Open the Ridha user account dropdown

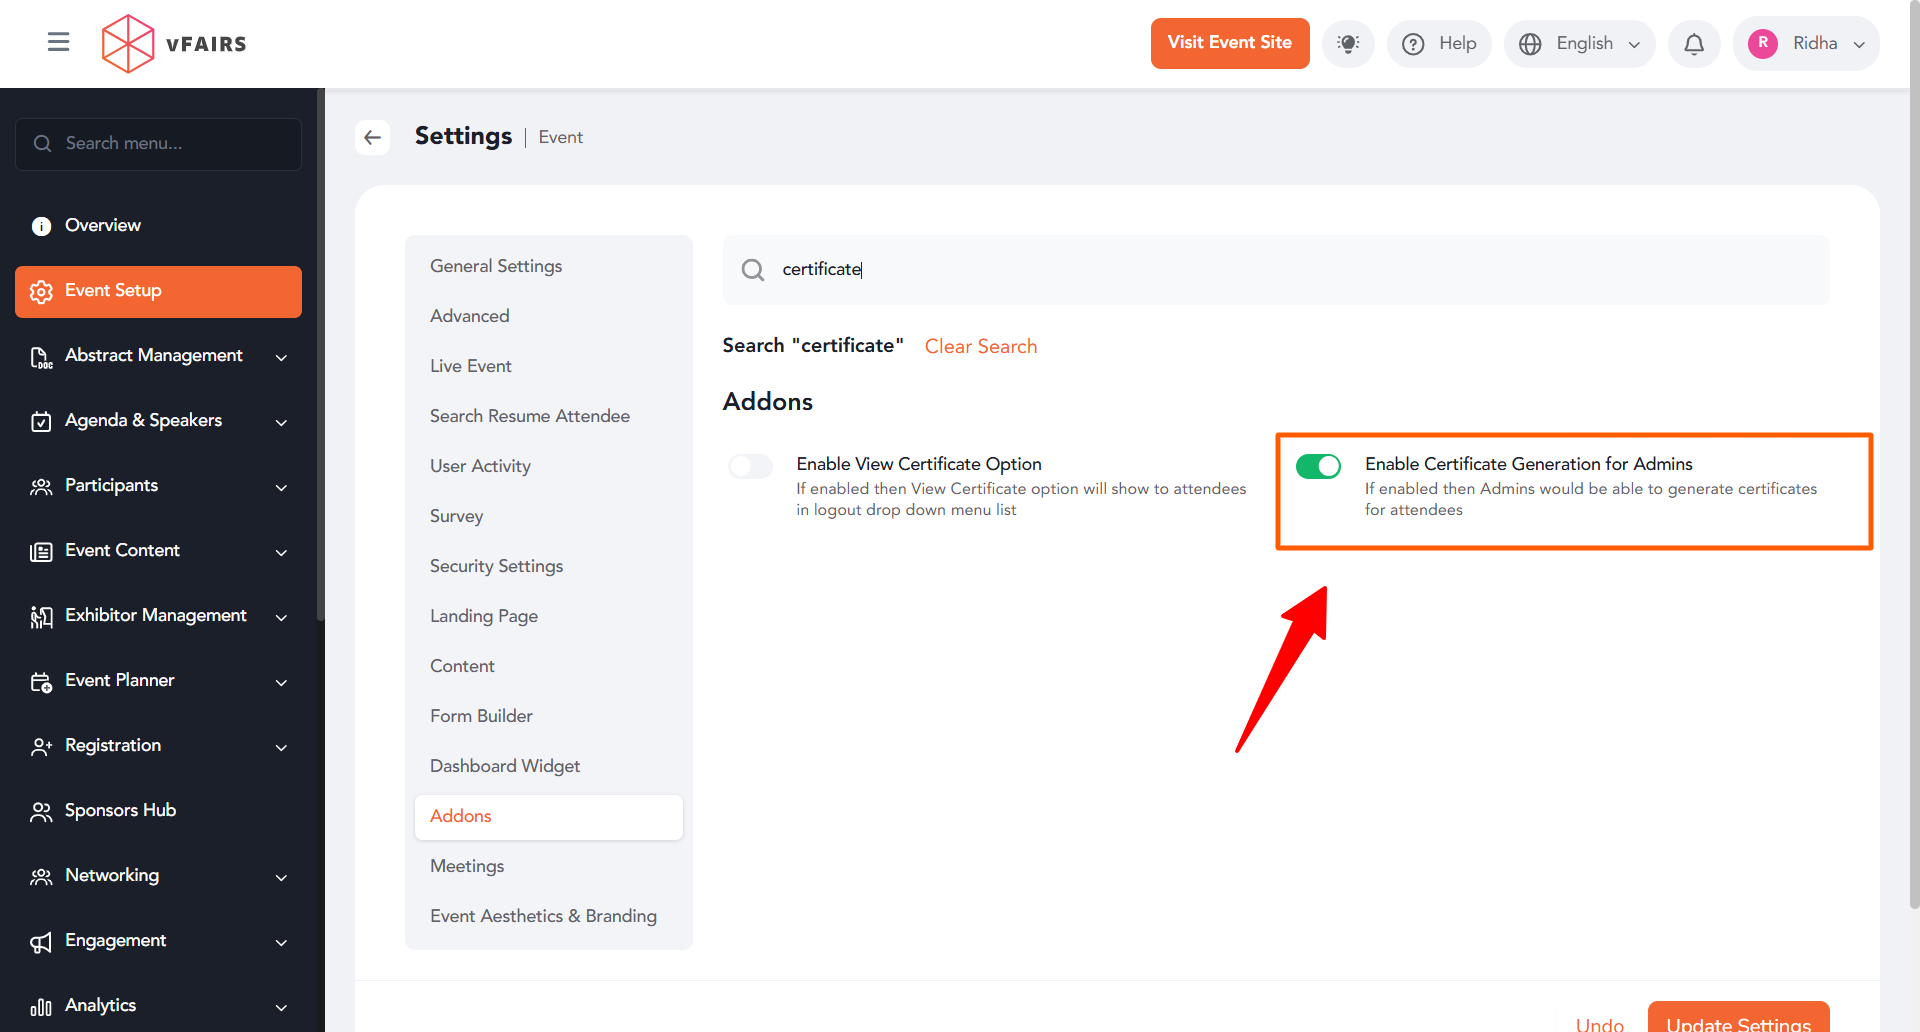pyautogui.click(x=1806, y=44)
